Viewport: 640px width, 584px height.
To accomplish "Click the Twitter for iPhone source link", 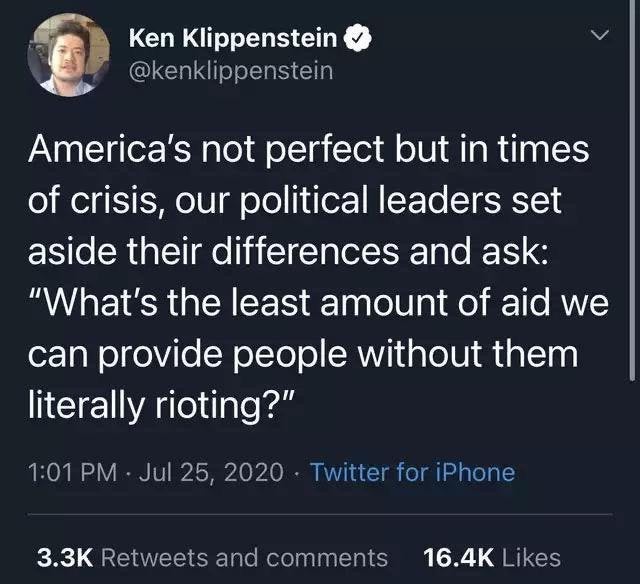I will [412, 472].
